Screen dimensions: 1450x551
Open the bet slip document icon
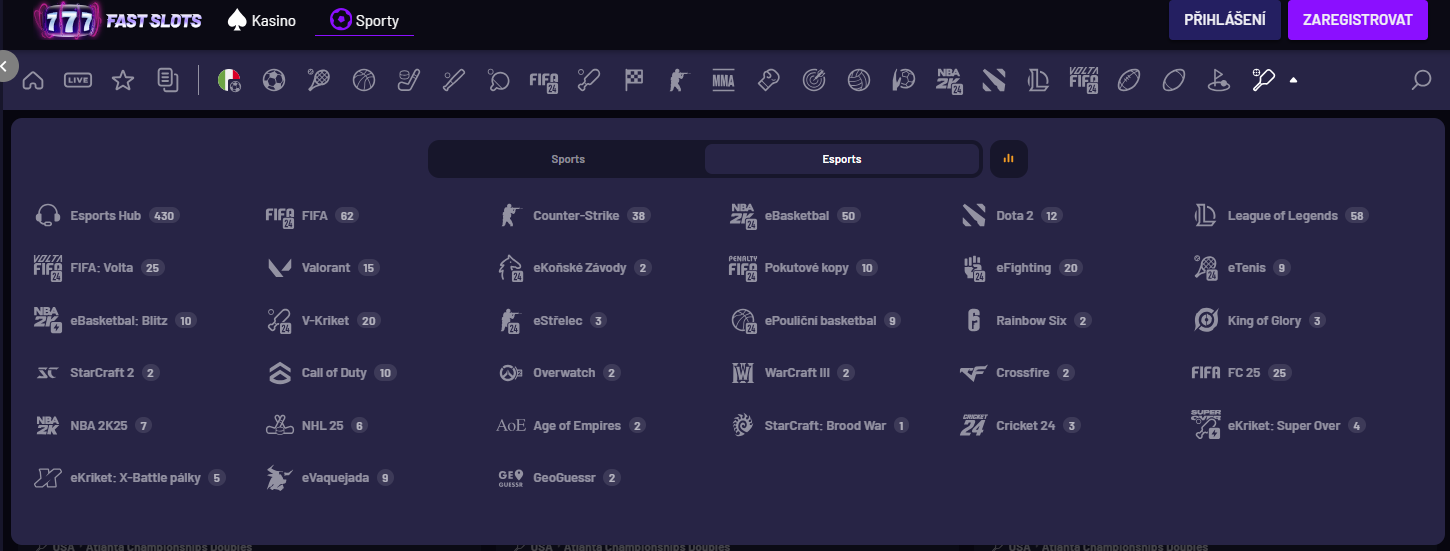pyautogui.click(x=168, y=81)
